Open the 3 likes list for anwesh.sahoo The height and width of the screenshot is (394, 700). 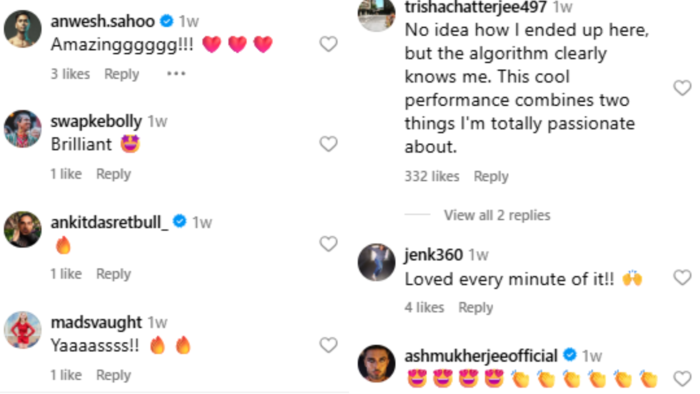click(70, 74)
